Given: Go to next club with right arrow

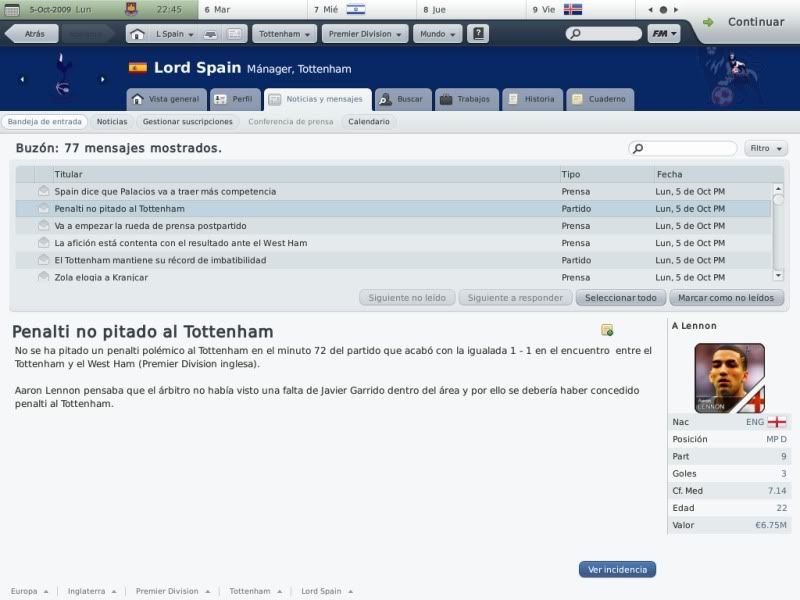Looking at the screenshot, I should pyautogui.click(x=103, y=79).
